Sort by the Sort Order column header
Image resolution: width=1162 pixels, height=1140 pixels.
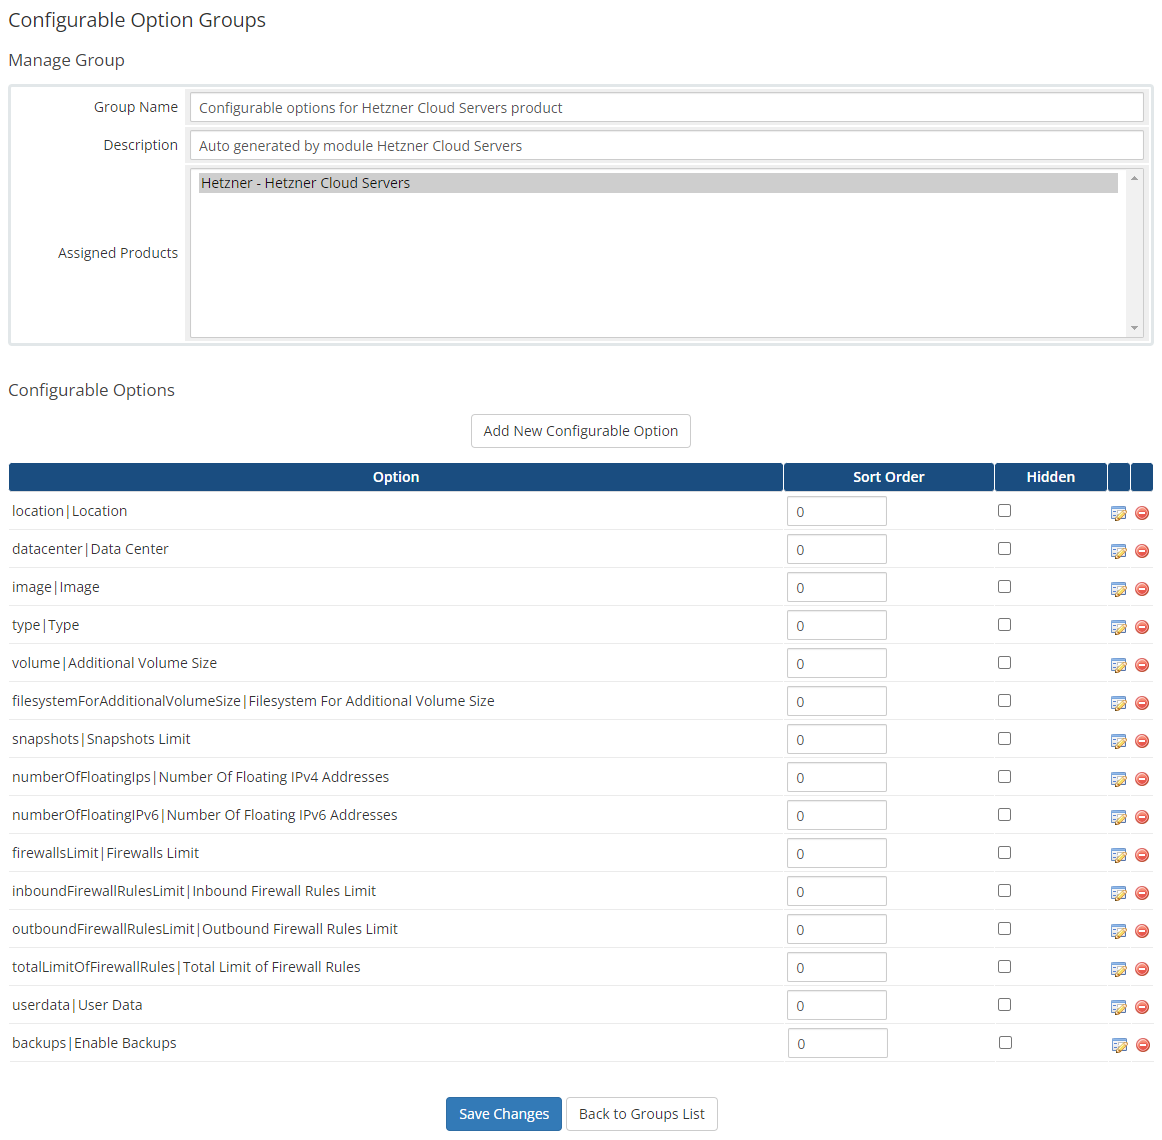(x=888, y=477)
